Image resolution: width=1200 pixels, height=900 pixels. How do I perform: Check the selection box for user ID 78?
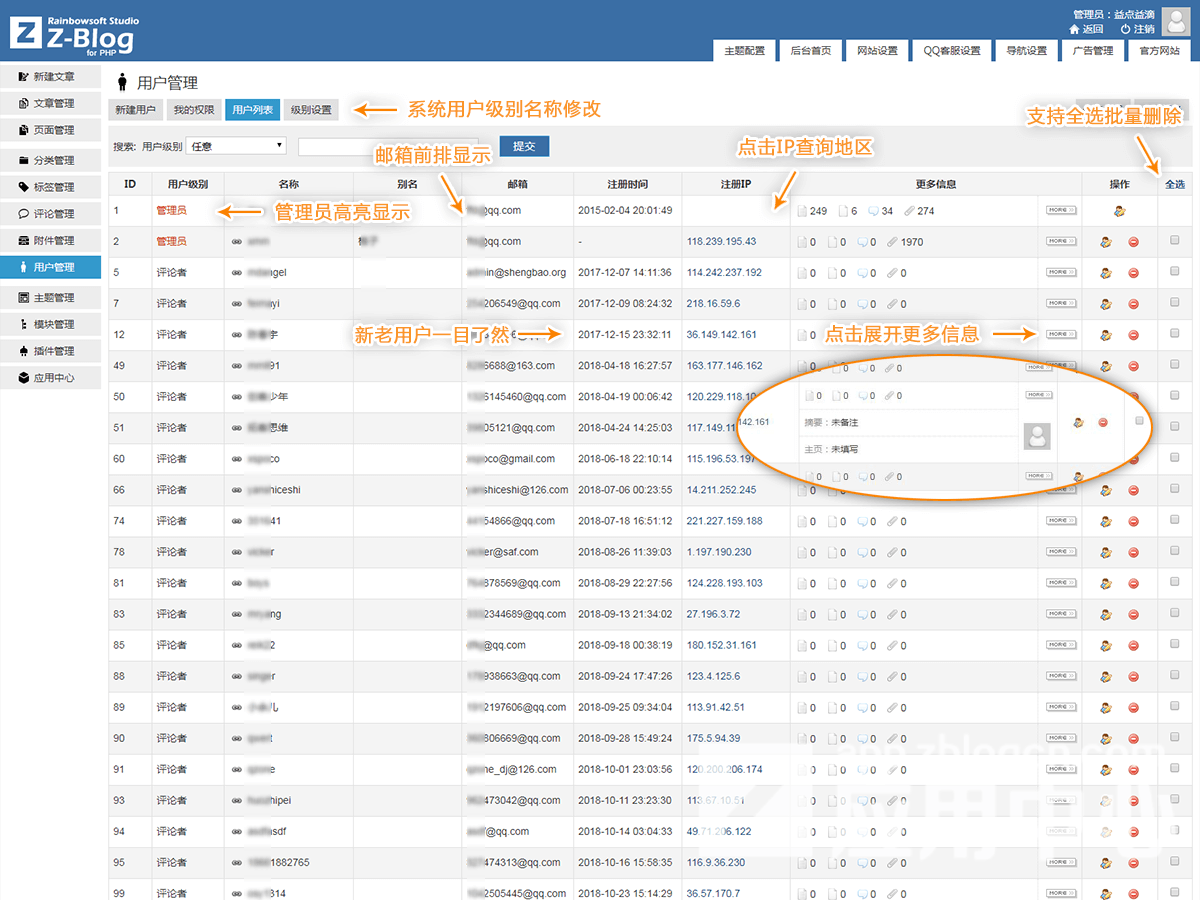(x=1174, y=551)
